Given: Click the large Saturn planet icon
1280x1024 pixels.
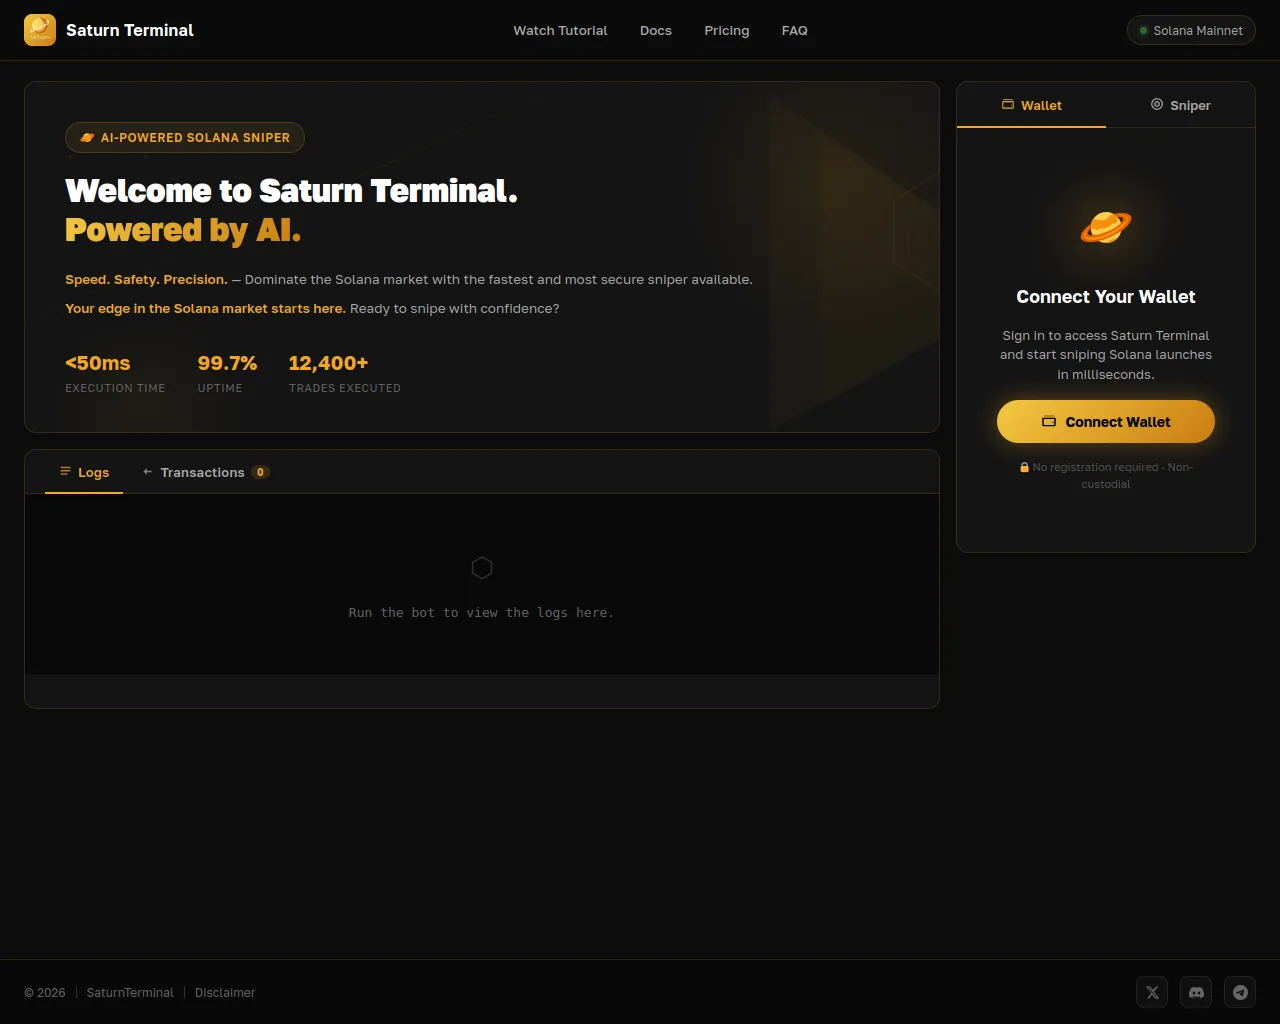Looking at the screenshot, I should pyautogui.click(x=1106, y=227).
